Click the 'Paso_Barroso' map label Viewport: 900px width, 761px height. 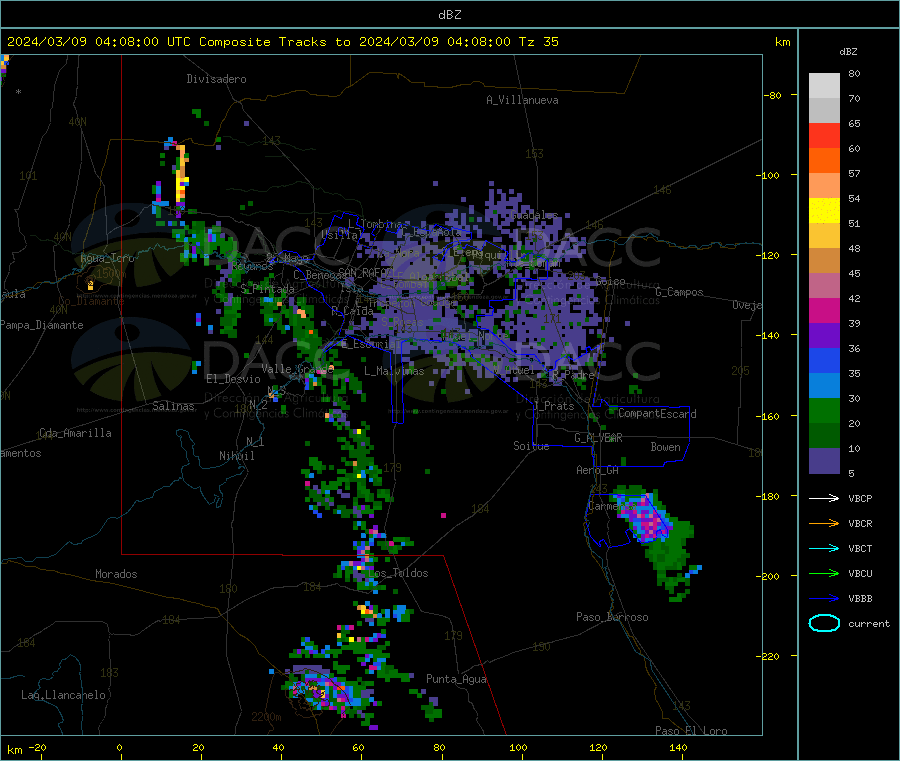tap(612, 617)
